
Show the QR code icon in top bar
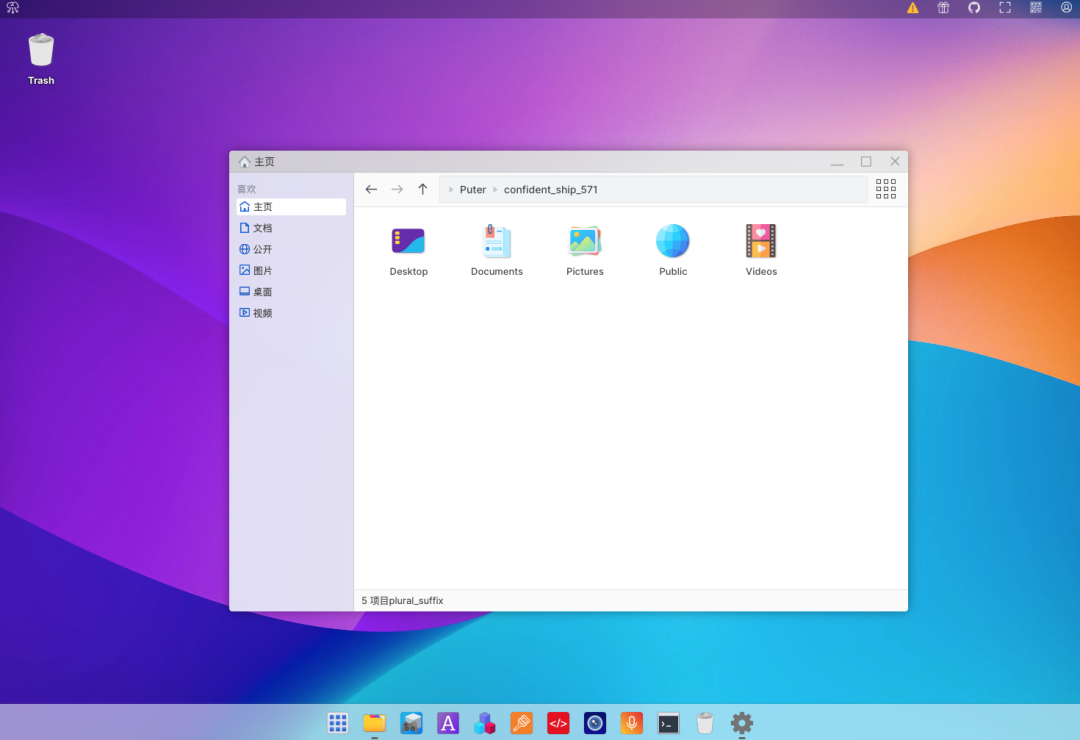click(x=1036, y=8)
